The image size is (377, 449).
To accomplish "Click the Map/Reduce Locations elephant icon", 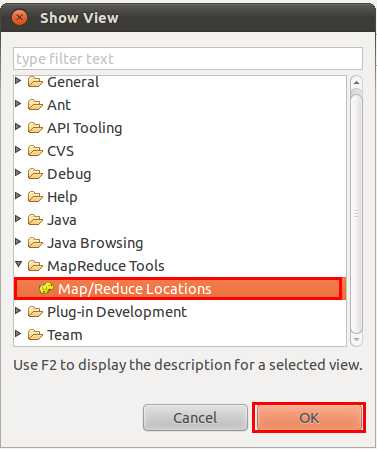I will [x=46, y=288].
